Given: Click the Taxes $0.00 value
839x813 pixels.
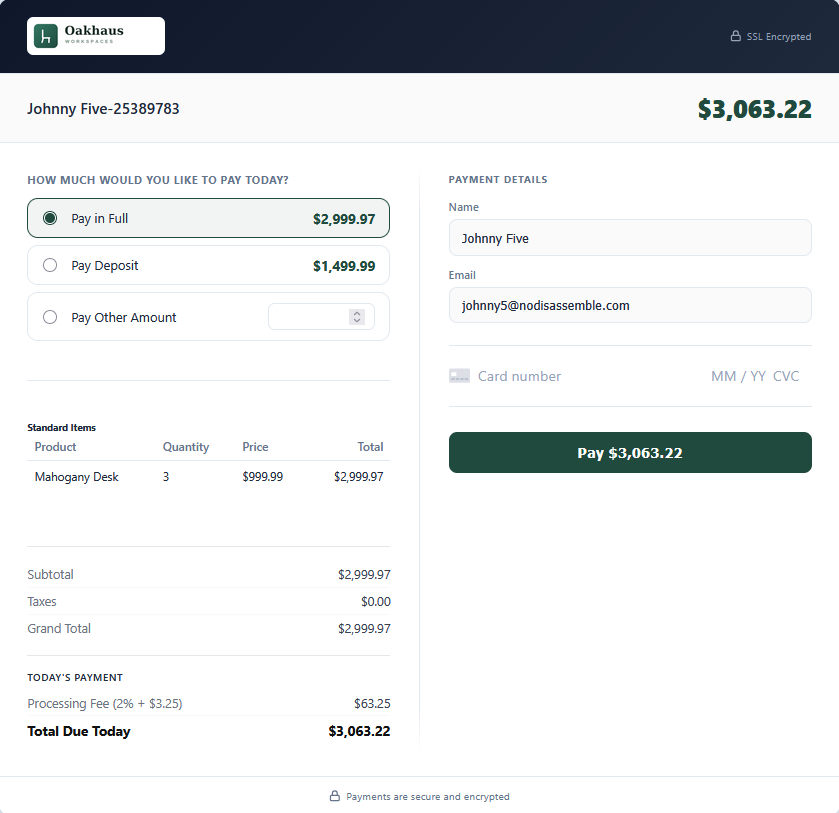Looking at the screenshot, I should pos(376,602).
